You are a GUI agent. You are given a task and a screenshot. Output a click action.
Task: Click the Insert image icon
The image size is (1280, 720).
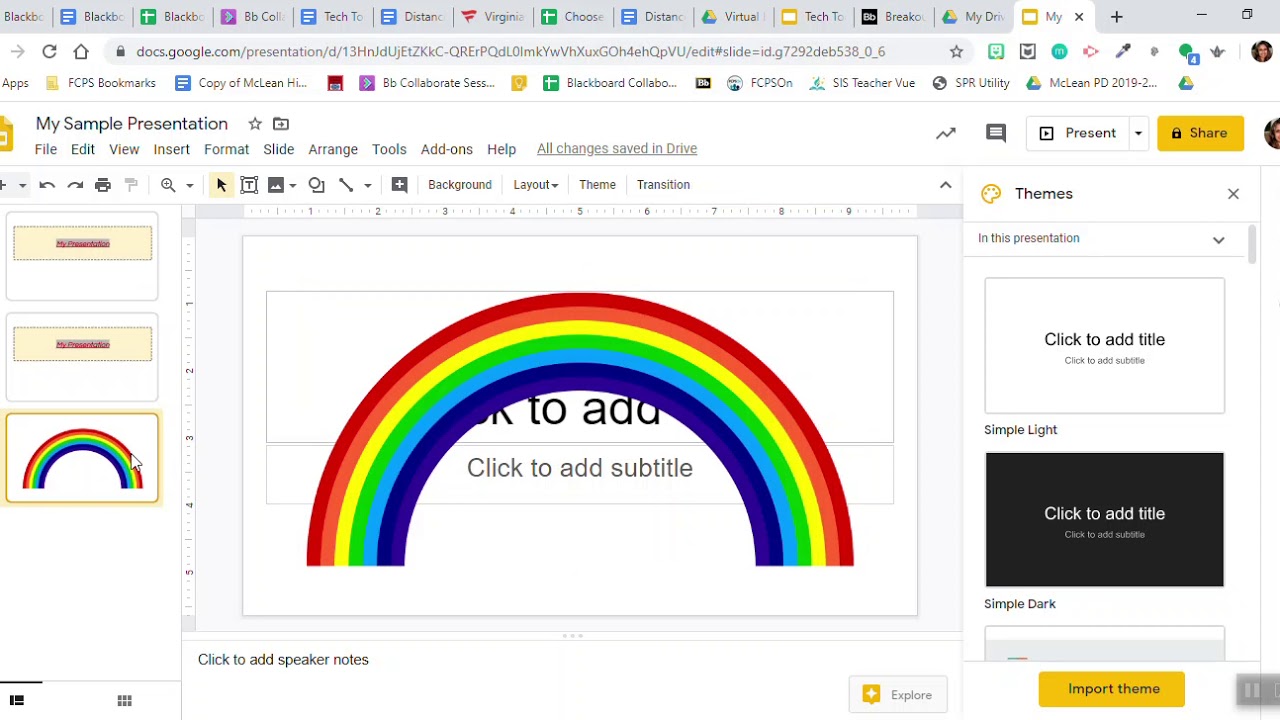[x=276, y=185]
